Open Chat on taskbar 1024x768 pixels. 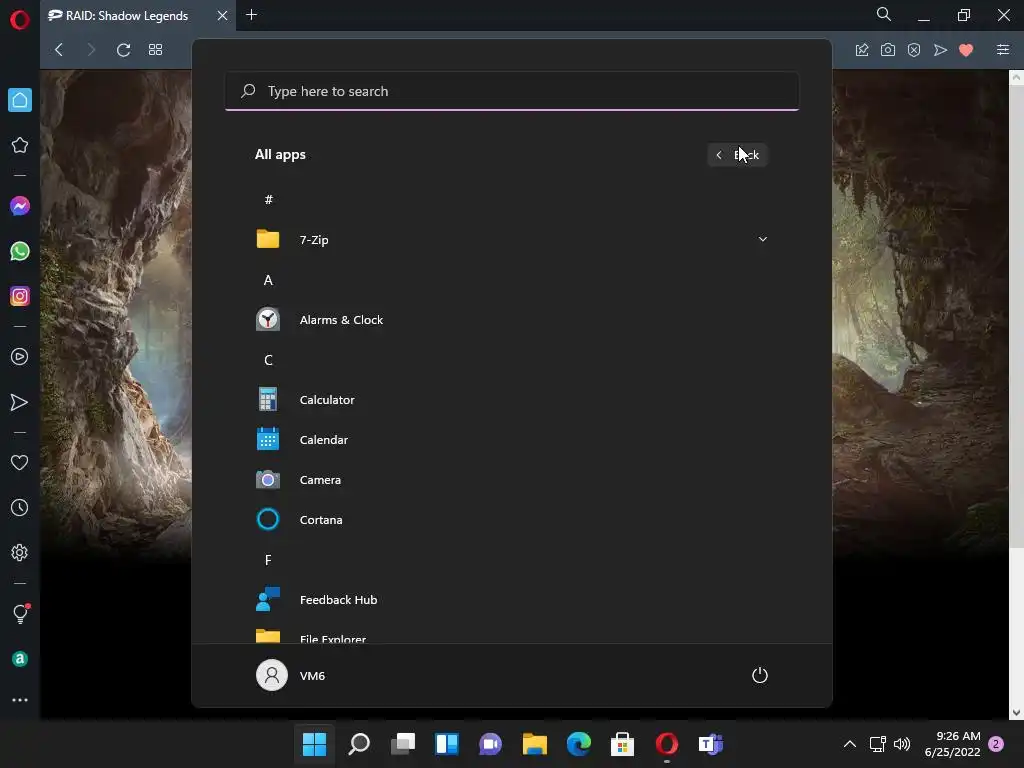(490, 744)
